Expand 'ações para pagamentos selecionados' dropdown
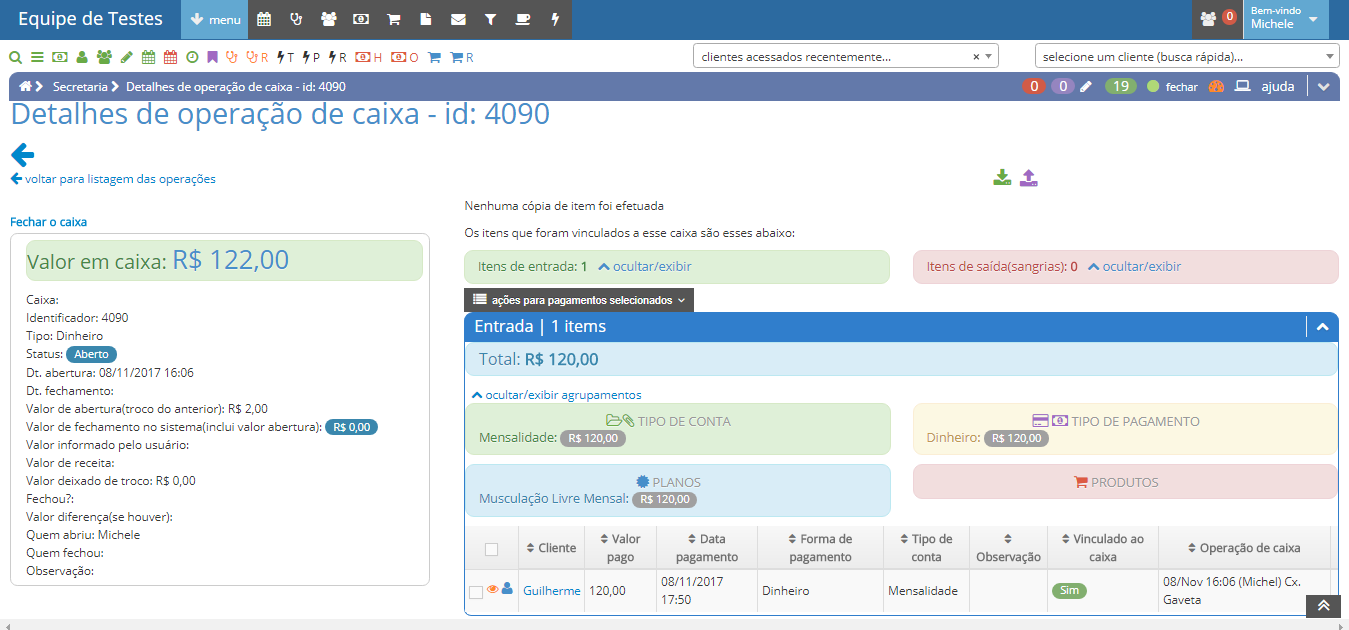This screenshot has height=630, width=1349. pos(578,300)
